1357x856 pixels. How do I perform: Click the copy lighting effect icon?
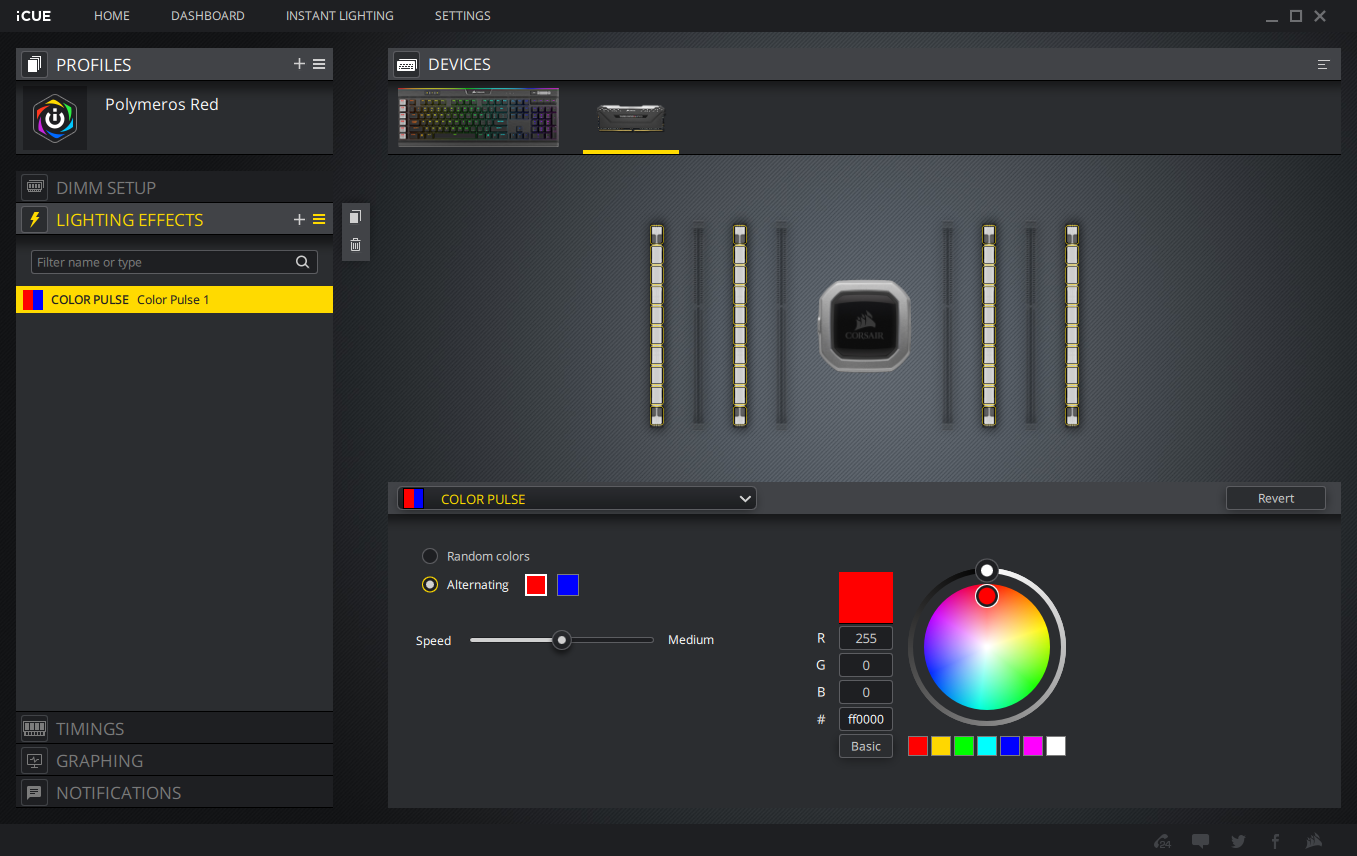click(355, 217)
